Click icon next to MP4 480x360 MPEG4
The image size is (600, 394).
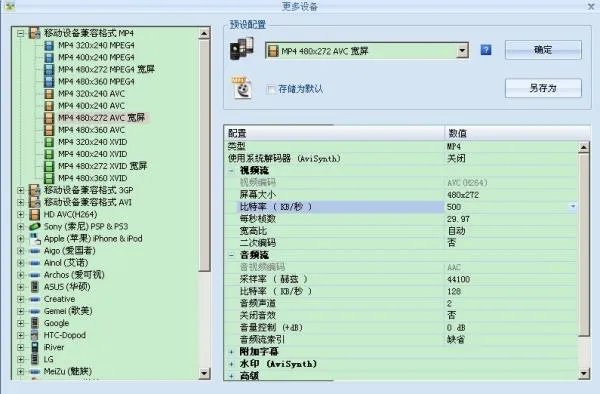coord(49,81)
